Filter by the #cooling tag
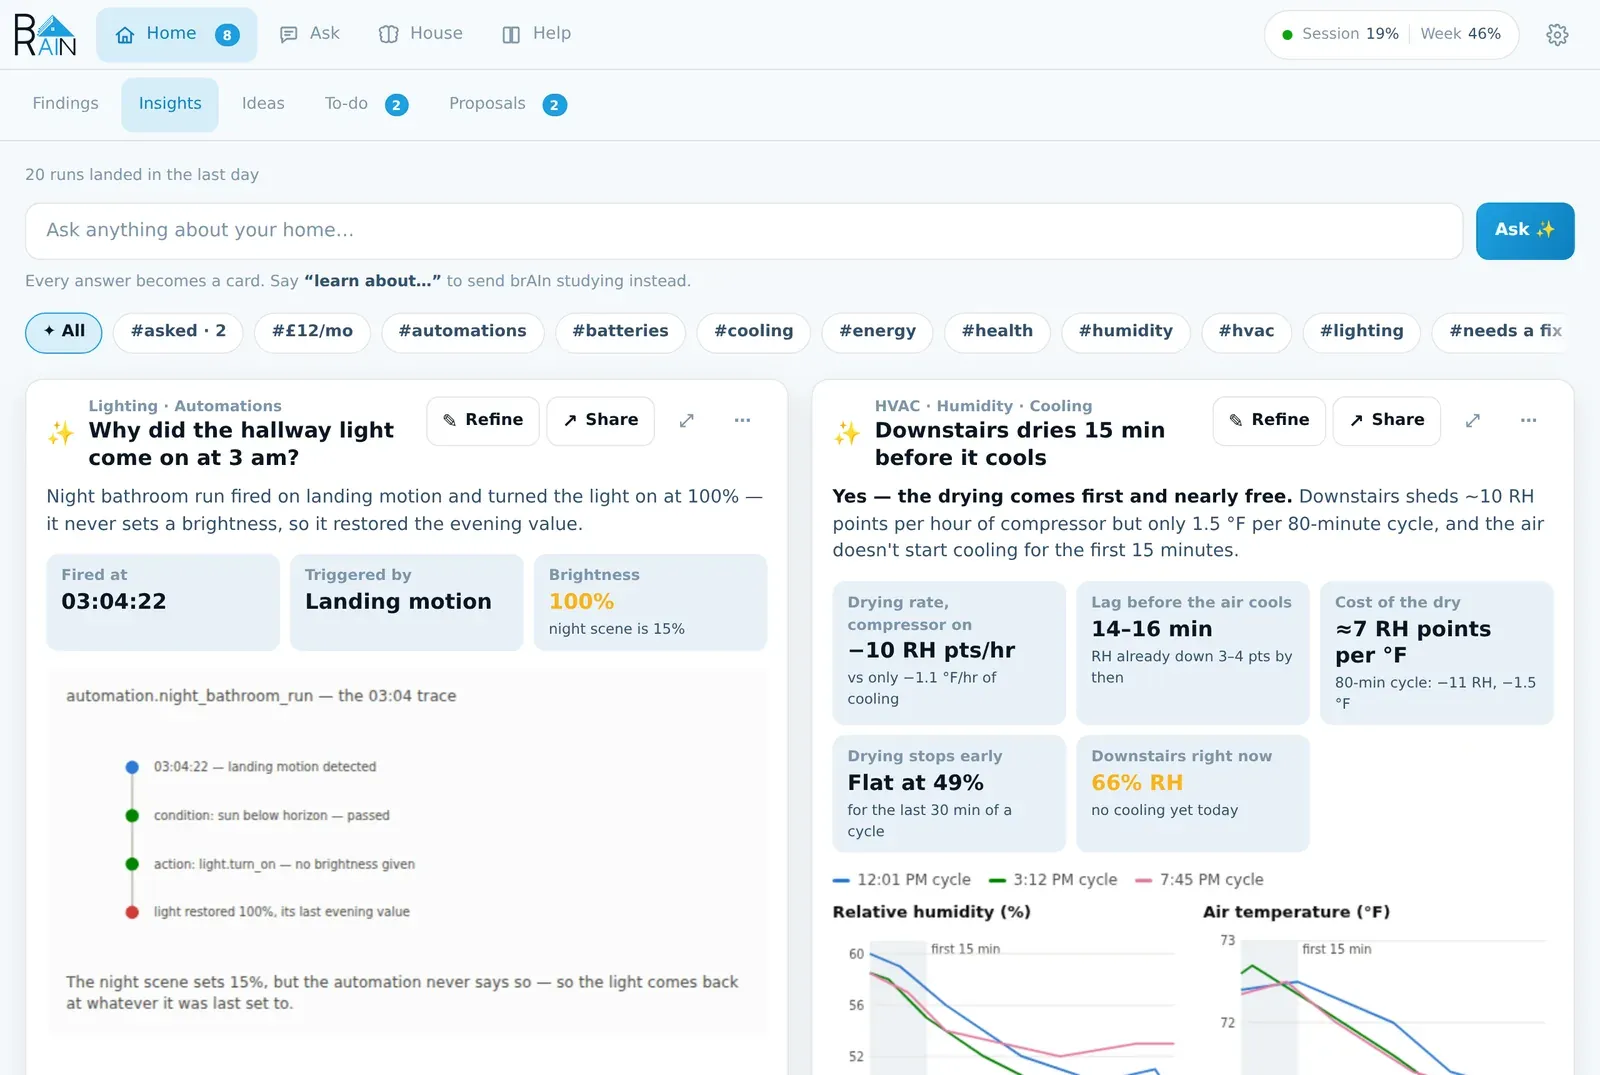 tap(754, 332)
